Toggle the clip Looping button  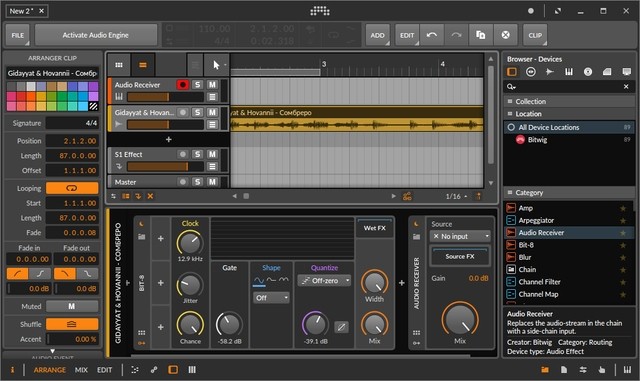[72, 188]
